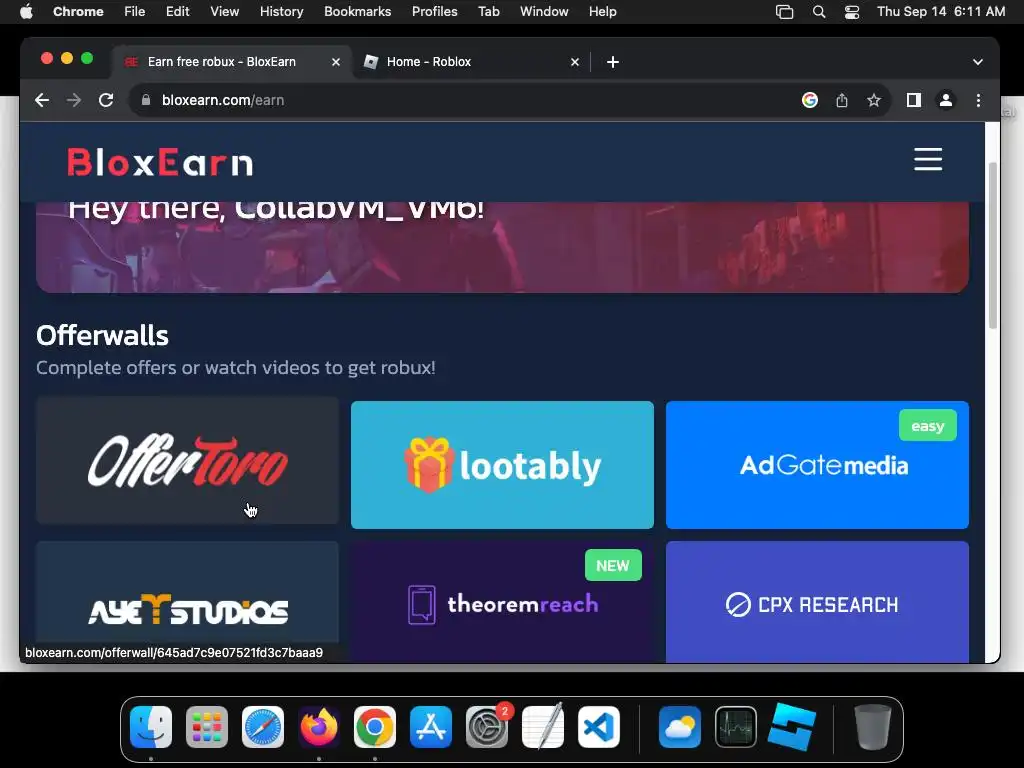
Task: Bookmark this page with the star
Action: tap(874, 100)
